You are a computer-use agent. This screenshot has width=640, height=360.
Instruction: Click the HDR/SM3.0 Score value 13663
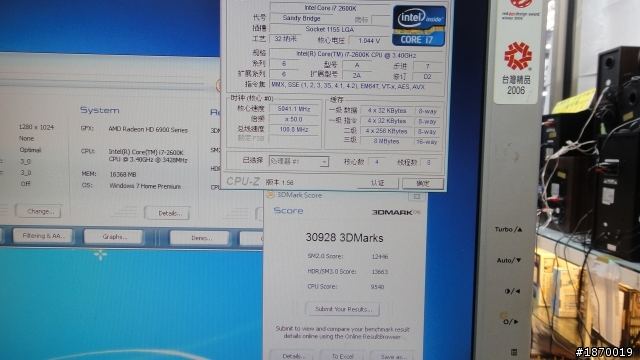coord(380,271)
